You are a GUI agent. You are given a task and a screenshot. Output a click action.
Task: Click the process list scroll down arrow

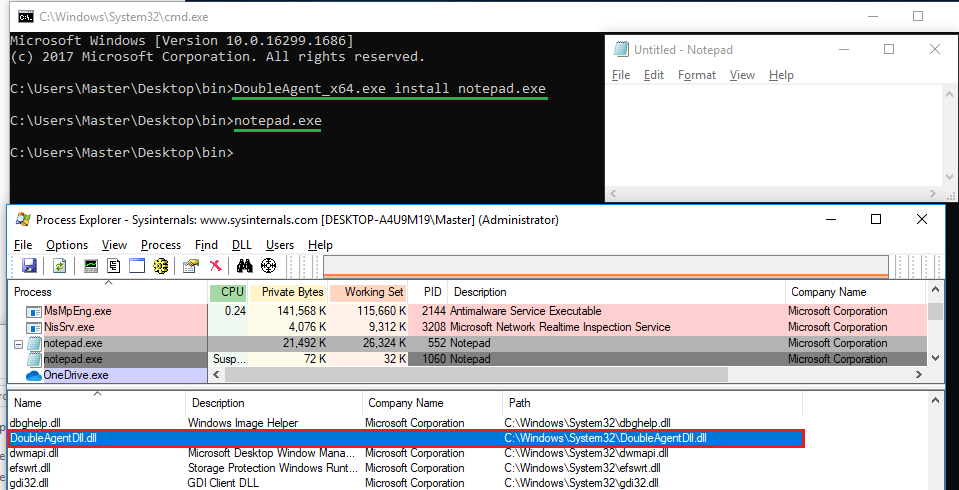[936, 358]
